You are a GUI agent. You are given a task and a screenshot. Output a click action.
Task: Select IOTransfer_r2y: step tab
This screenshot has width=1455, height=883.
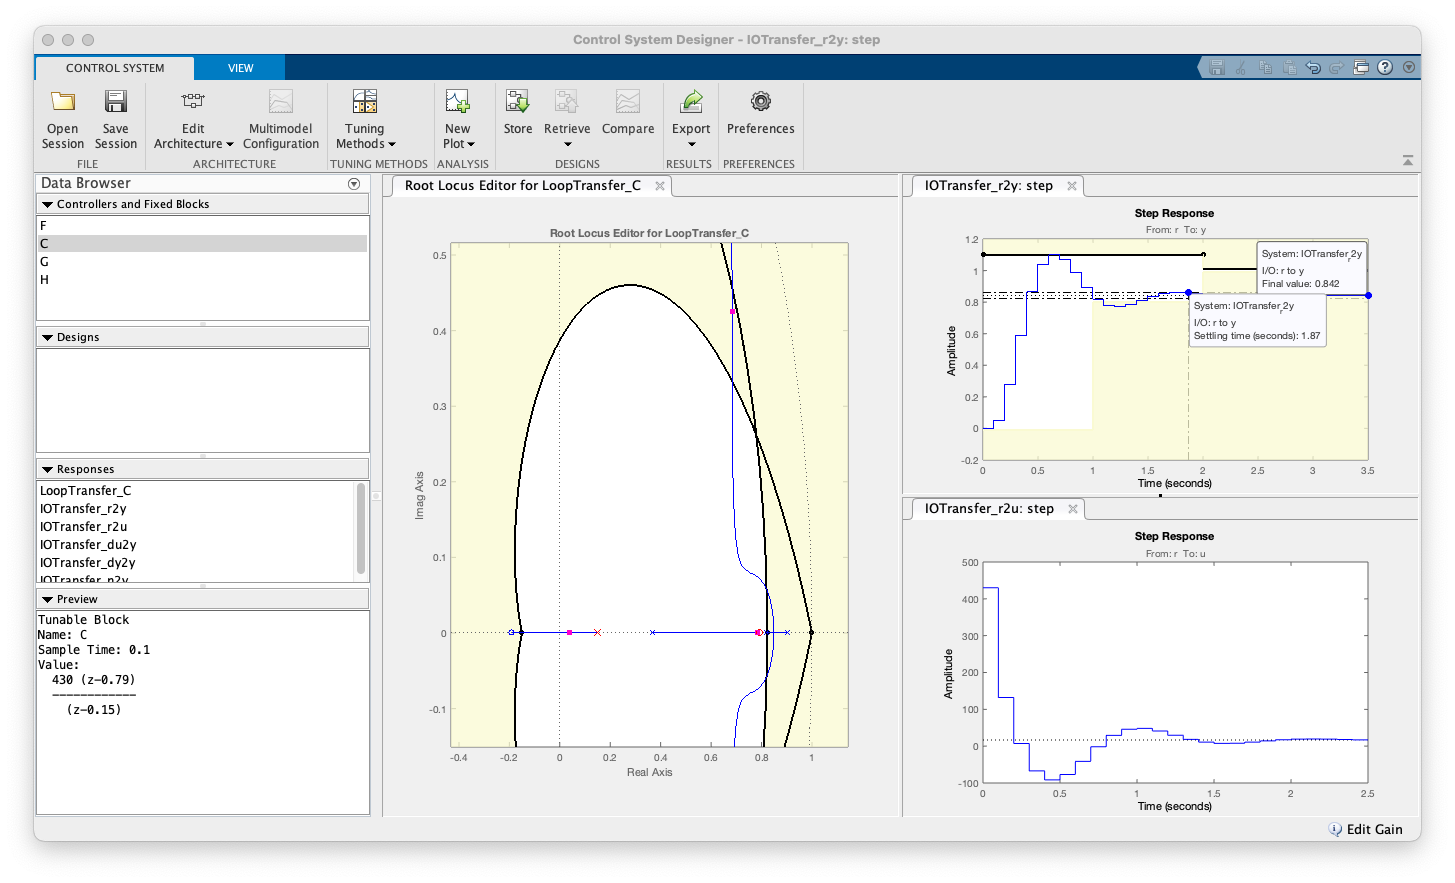988,186
